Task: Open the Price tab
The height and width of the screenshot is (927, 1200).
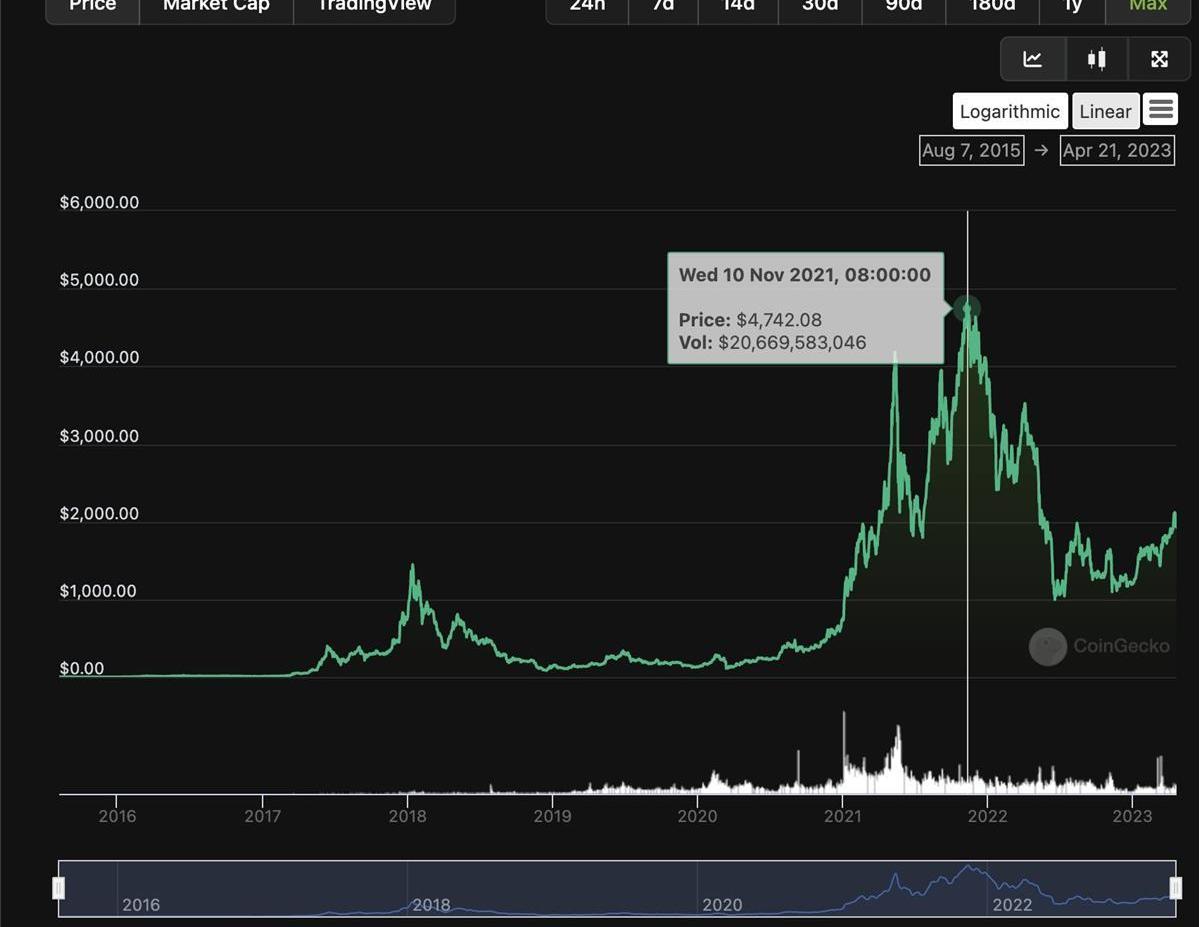Action: pos(92,7)
